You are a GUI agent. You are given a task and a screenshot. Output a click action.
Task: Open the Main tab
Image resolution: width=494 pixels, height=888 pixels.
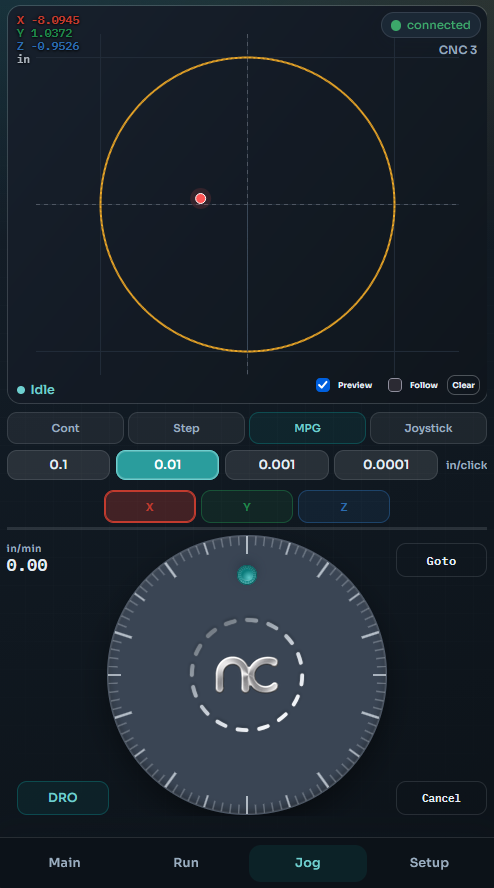[x=65, y=863]
